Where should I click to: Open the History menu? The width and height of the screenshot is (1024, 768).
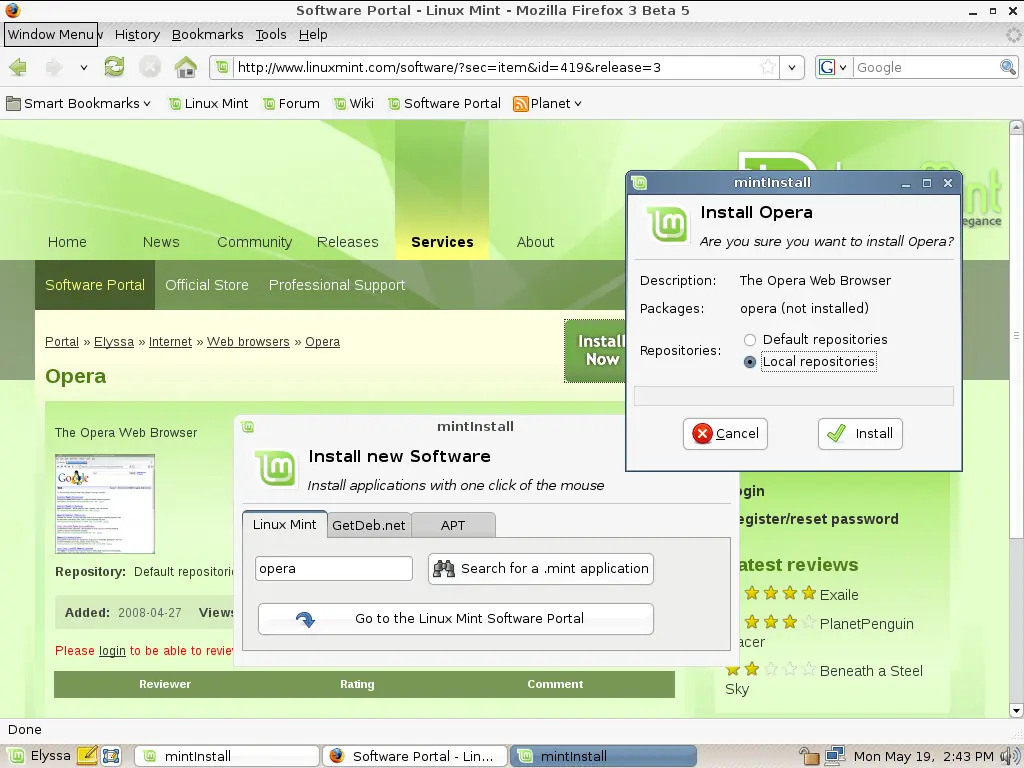[x=137, y=35]
